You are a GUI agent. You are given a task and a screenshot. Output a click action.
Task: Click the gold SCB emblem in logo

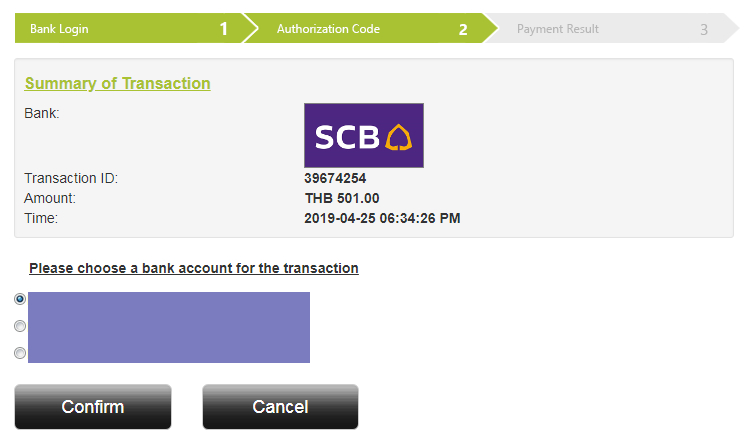pyautogui.click(x=399, y=136)
